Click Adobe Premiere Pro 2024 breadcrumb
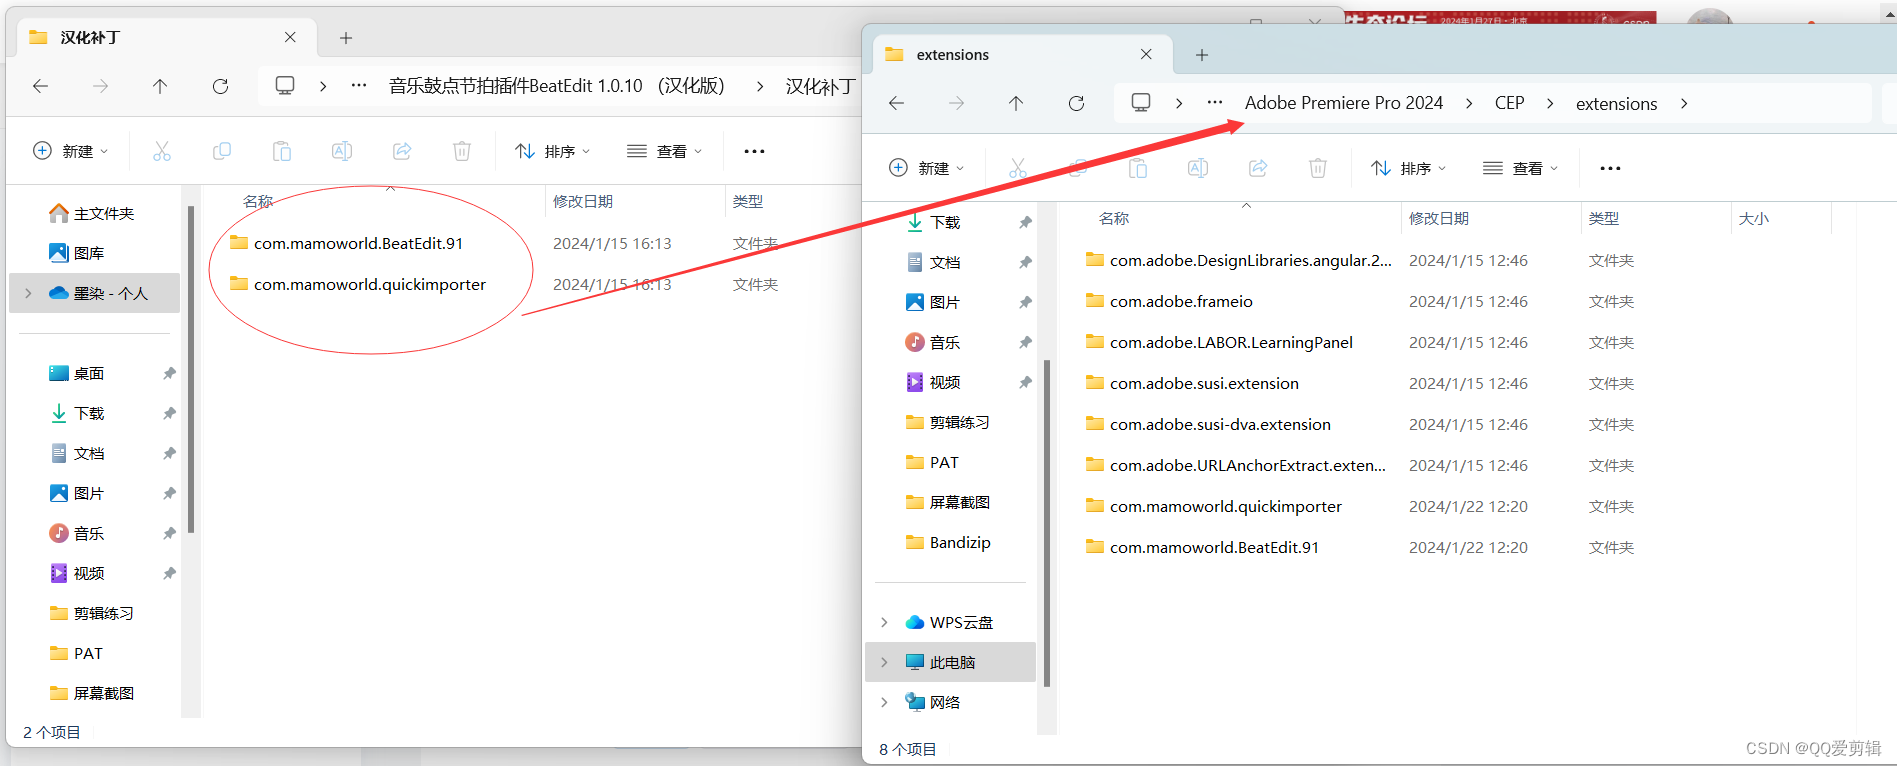 pyautogui.click(x=1343, y=103)
